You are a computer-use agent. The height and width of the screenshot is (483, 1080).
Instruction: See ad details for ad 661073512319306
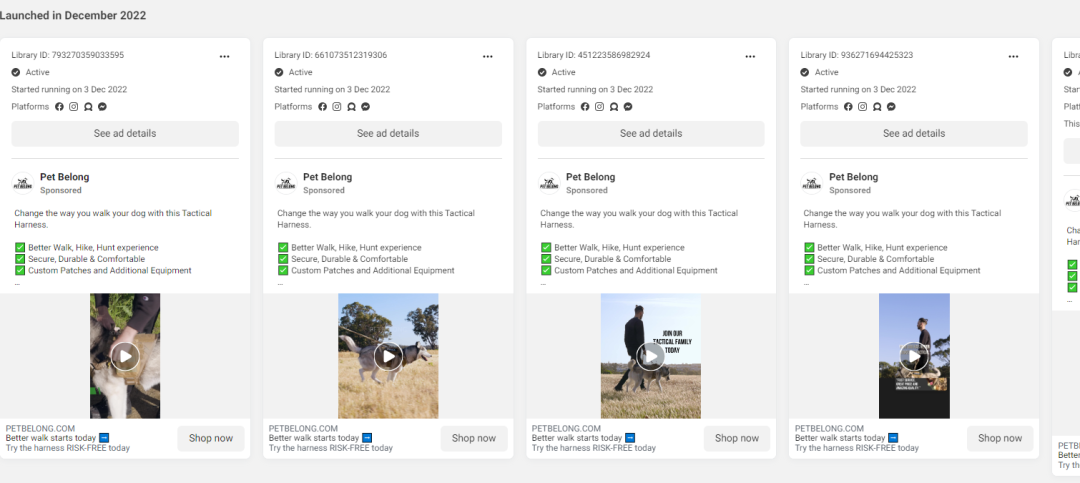coord(388,134)
